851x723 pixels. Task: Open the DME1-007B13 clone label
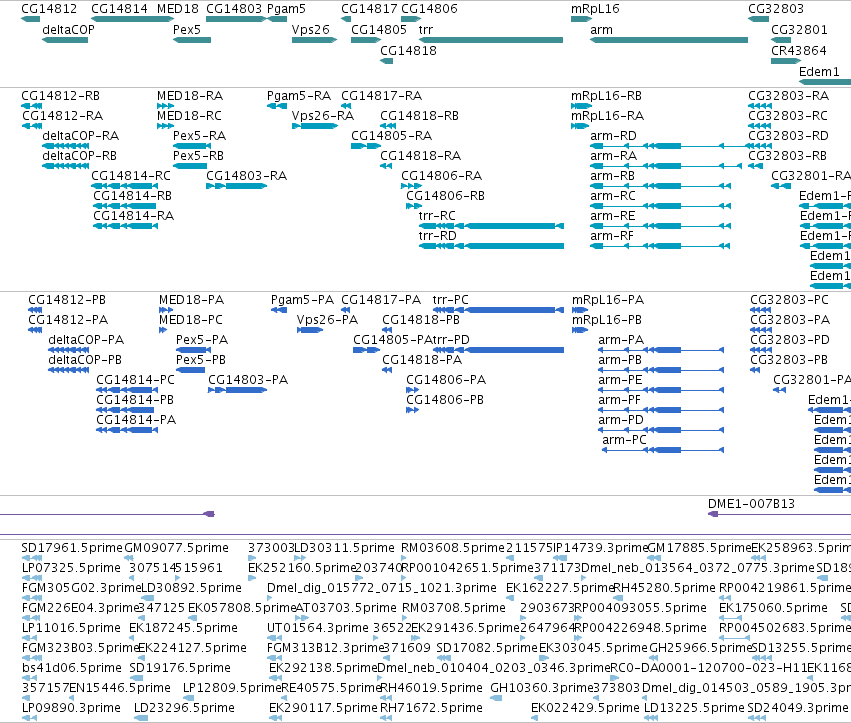point(751,504)
